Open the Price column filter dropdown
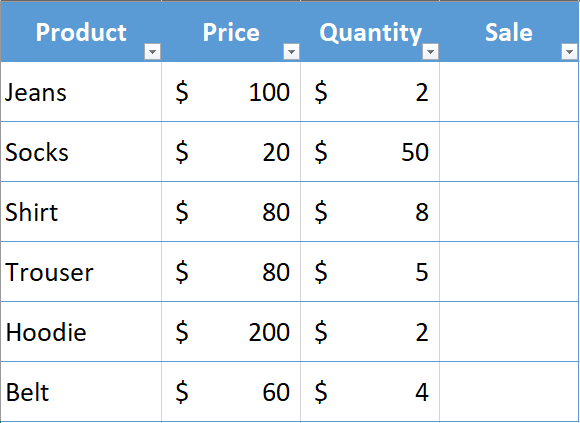The height and width of the screenshot is (423, 580). (x=291, y=52)
